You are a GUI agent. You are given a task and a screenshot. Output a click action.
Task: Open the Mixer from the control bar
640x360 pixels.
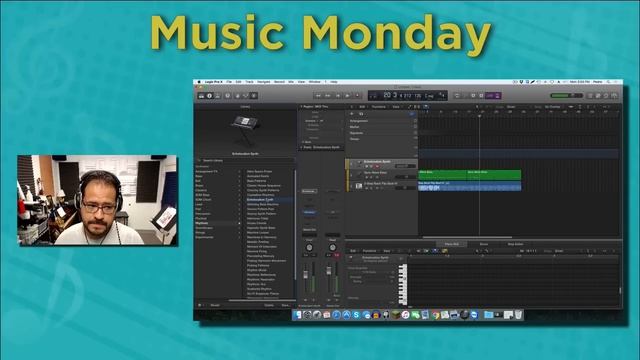[246, 96]
